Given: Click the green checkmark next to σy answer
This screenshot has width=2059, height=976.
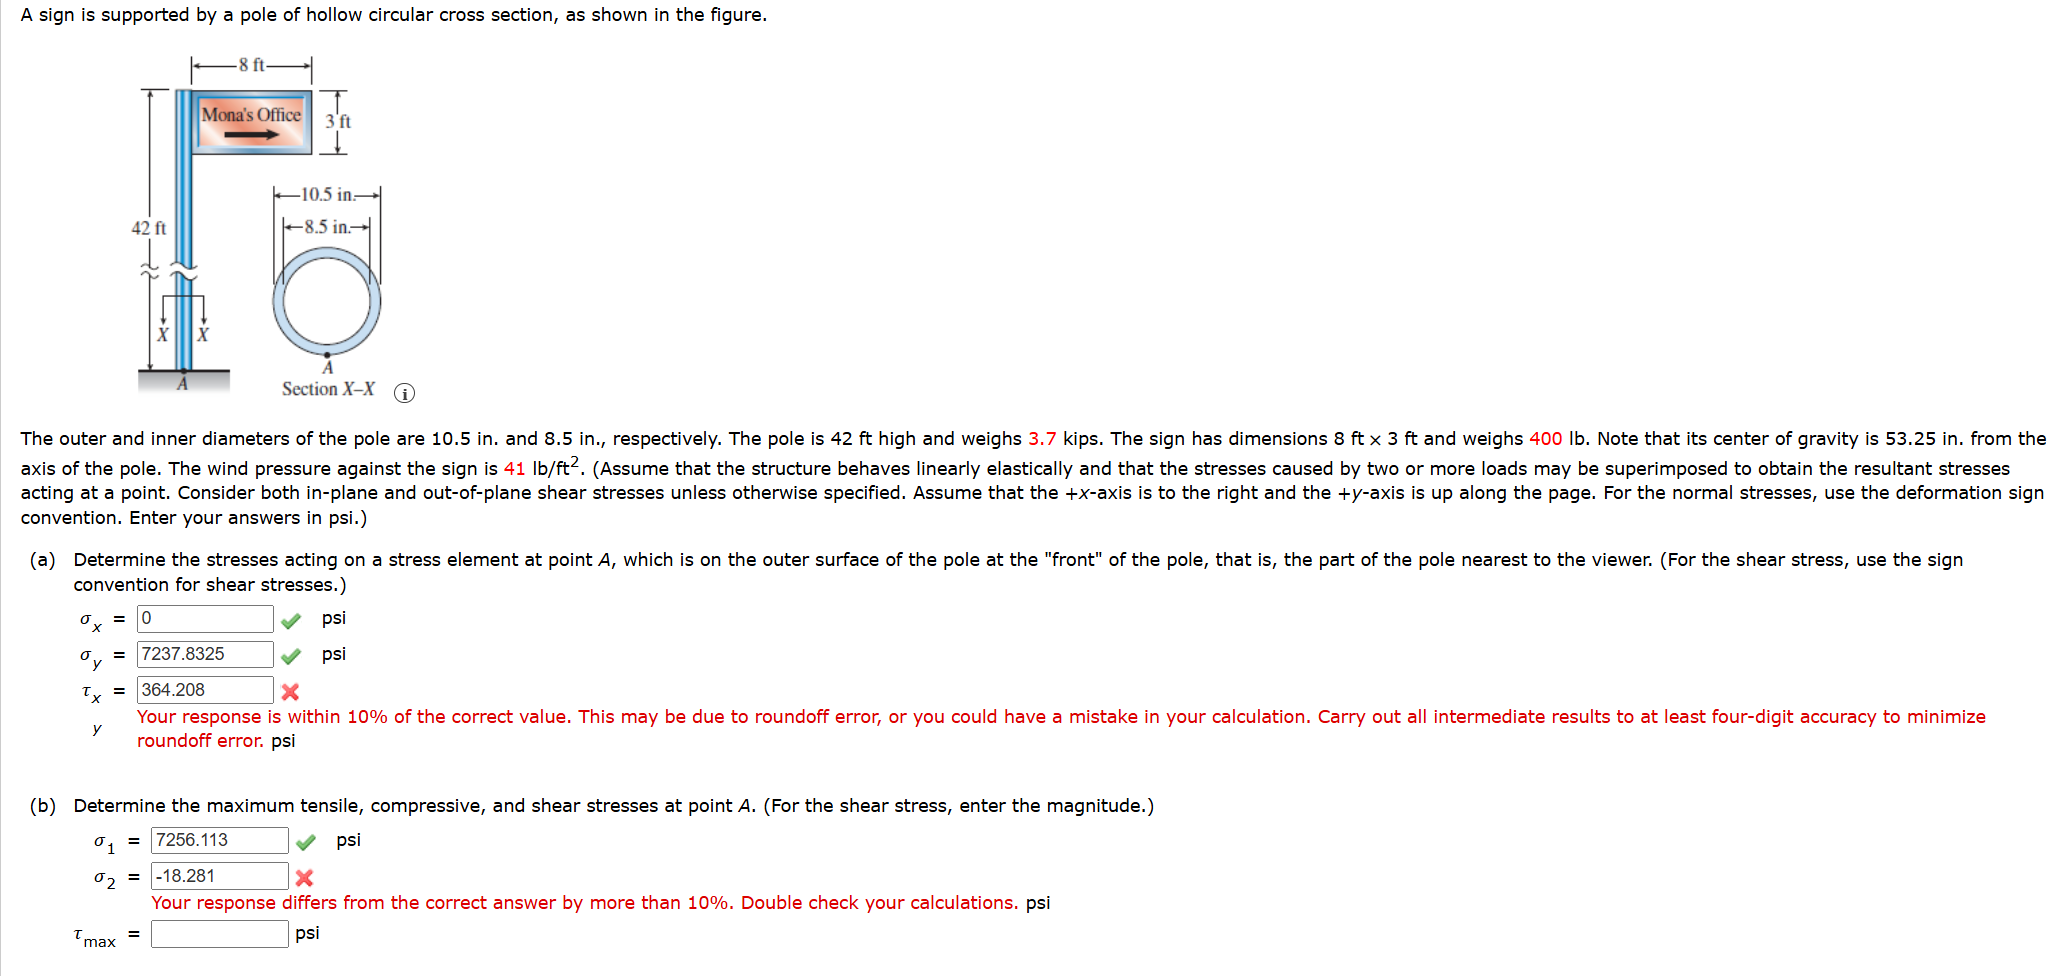Looking at the screenshot, I should [291, 656].
